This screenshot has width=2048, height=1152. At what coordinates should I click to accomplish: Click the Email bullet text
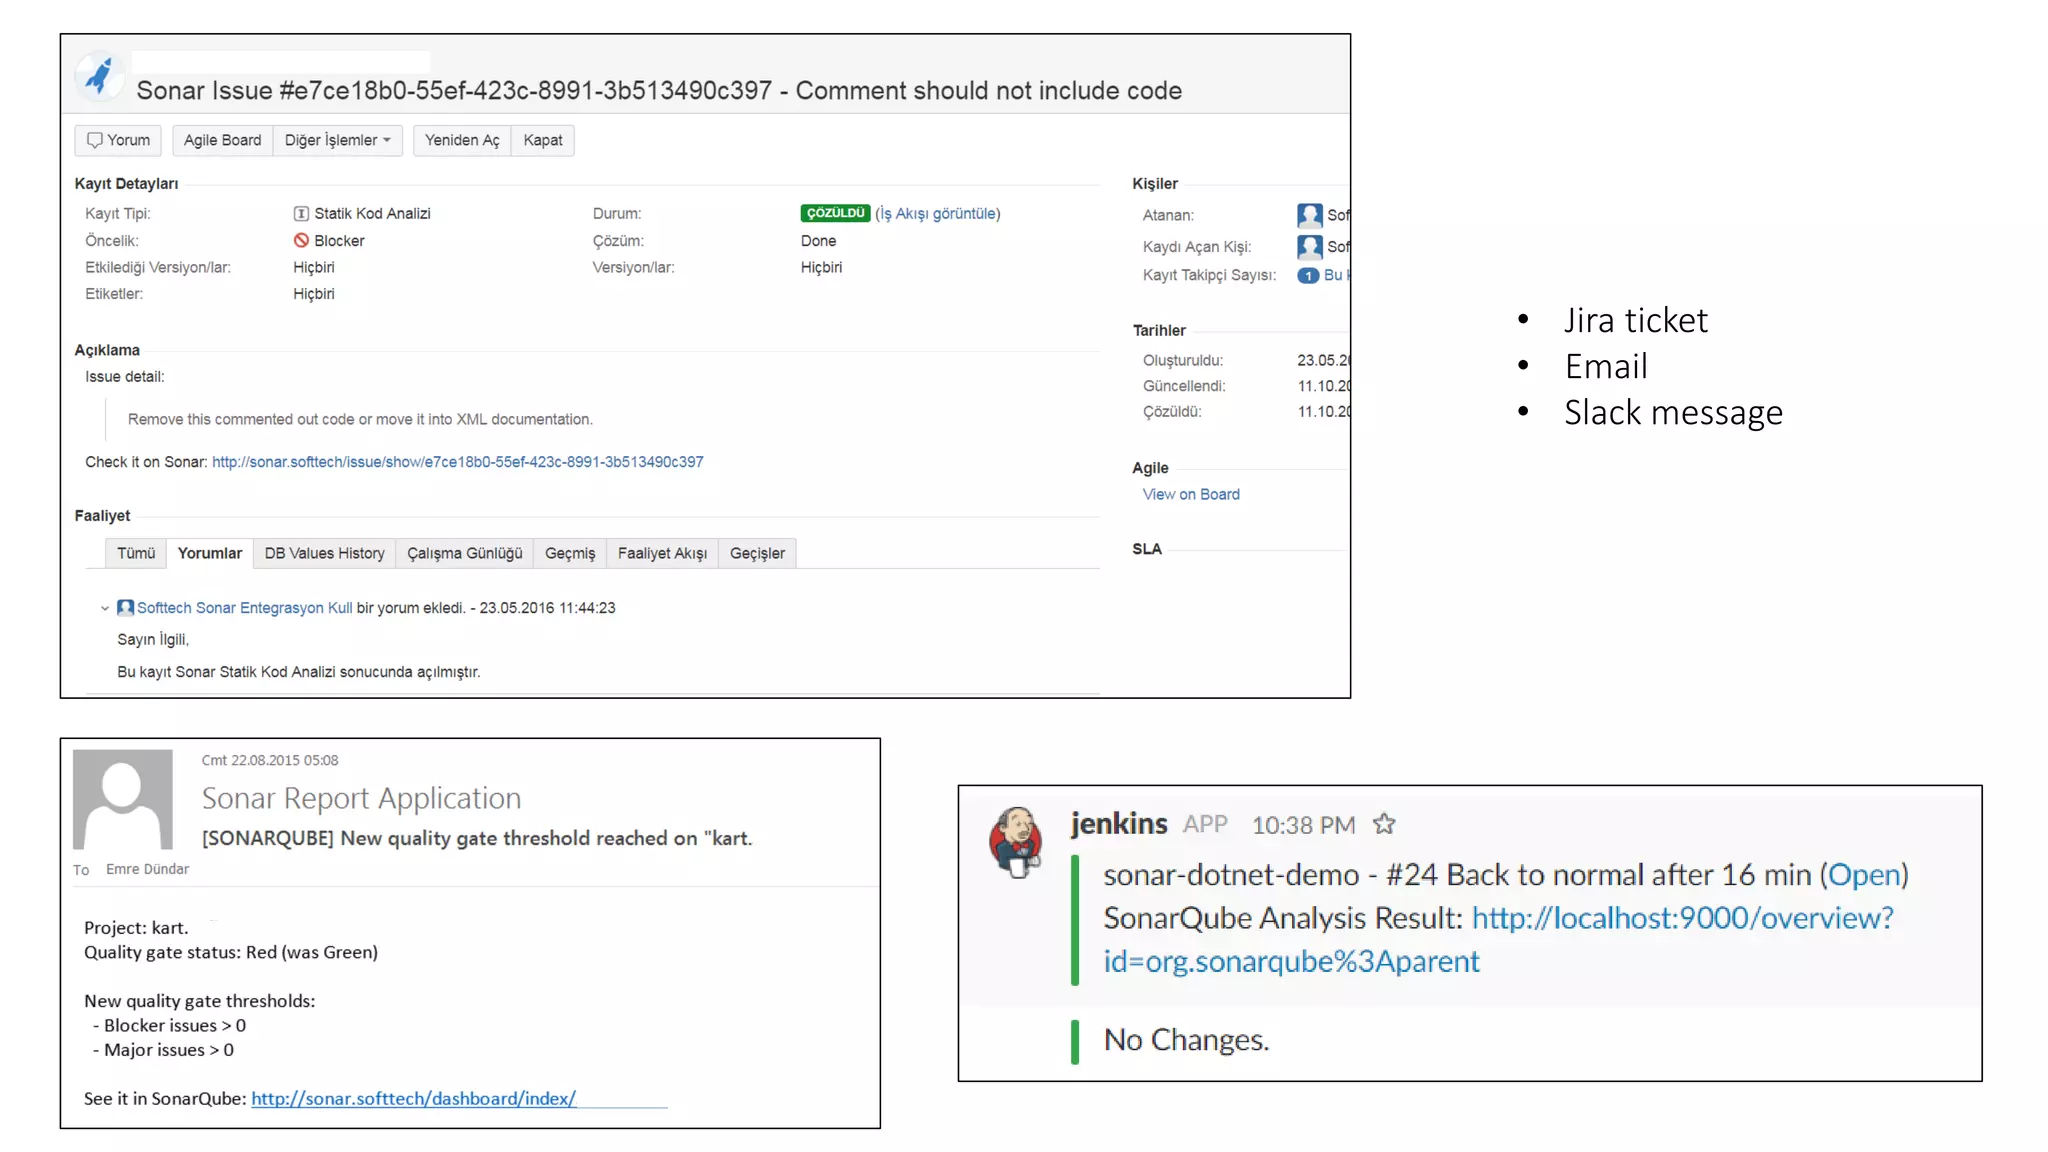coord(1606,366)
